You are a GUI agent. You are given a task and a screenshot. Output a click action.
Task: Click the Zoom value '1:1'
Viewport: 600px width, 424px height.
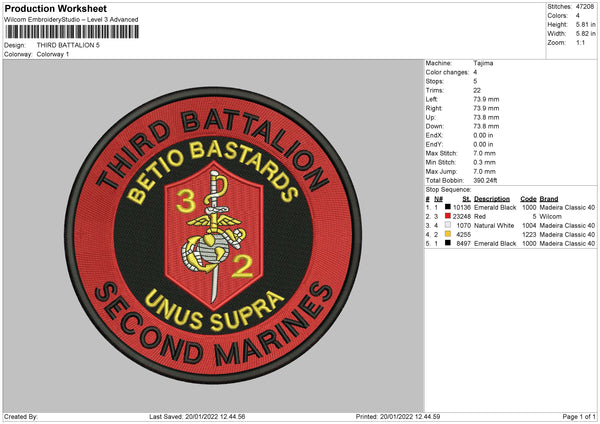click(x=580, y=42)
